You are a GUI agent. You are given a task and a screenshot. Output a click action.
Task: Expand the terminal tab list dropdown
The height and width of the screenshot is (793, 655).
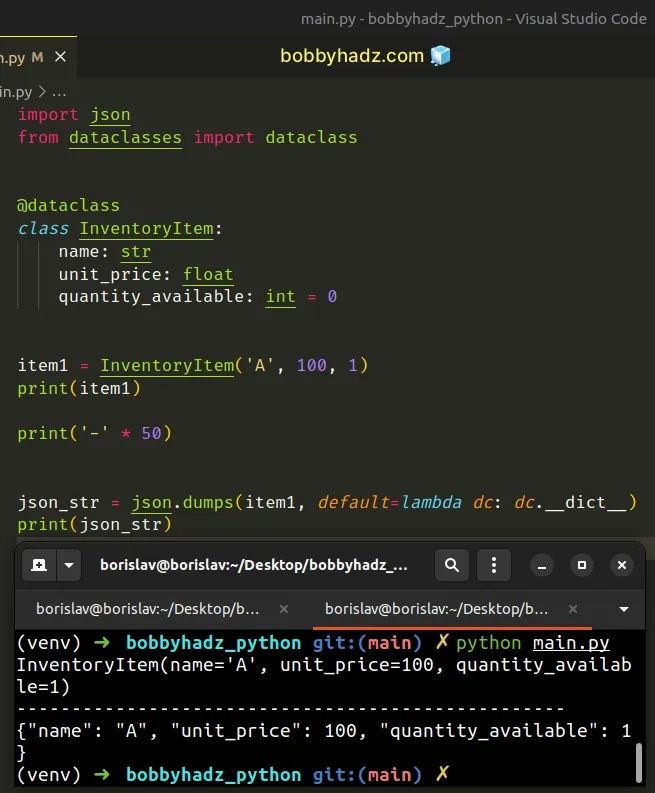point(624,609)
